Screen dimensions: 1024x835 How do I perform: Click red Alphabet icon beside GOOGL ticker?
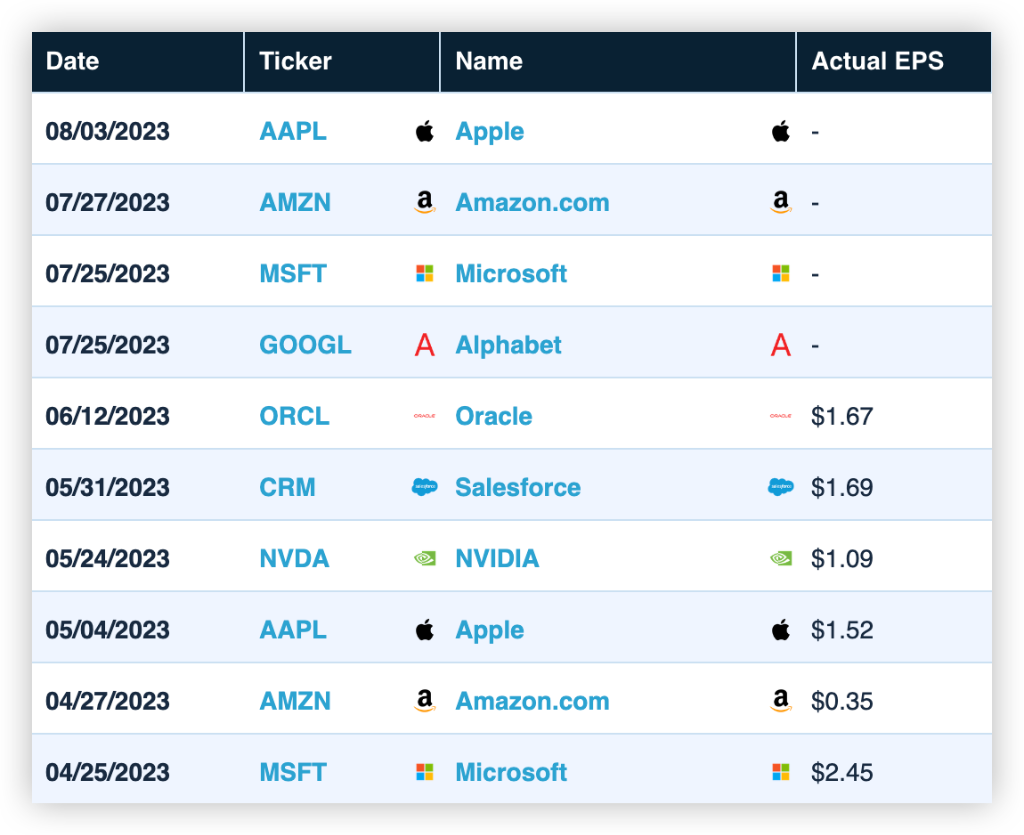tap(425, 346)
